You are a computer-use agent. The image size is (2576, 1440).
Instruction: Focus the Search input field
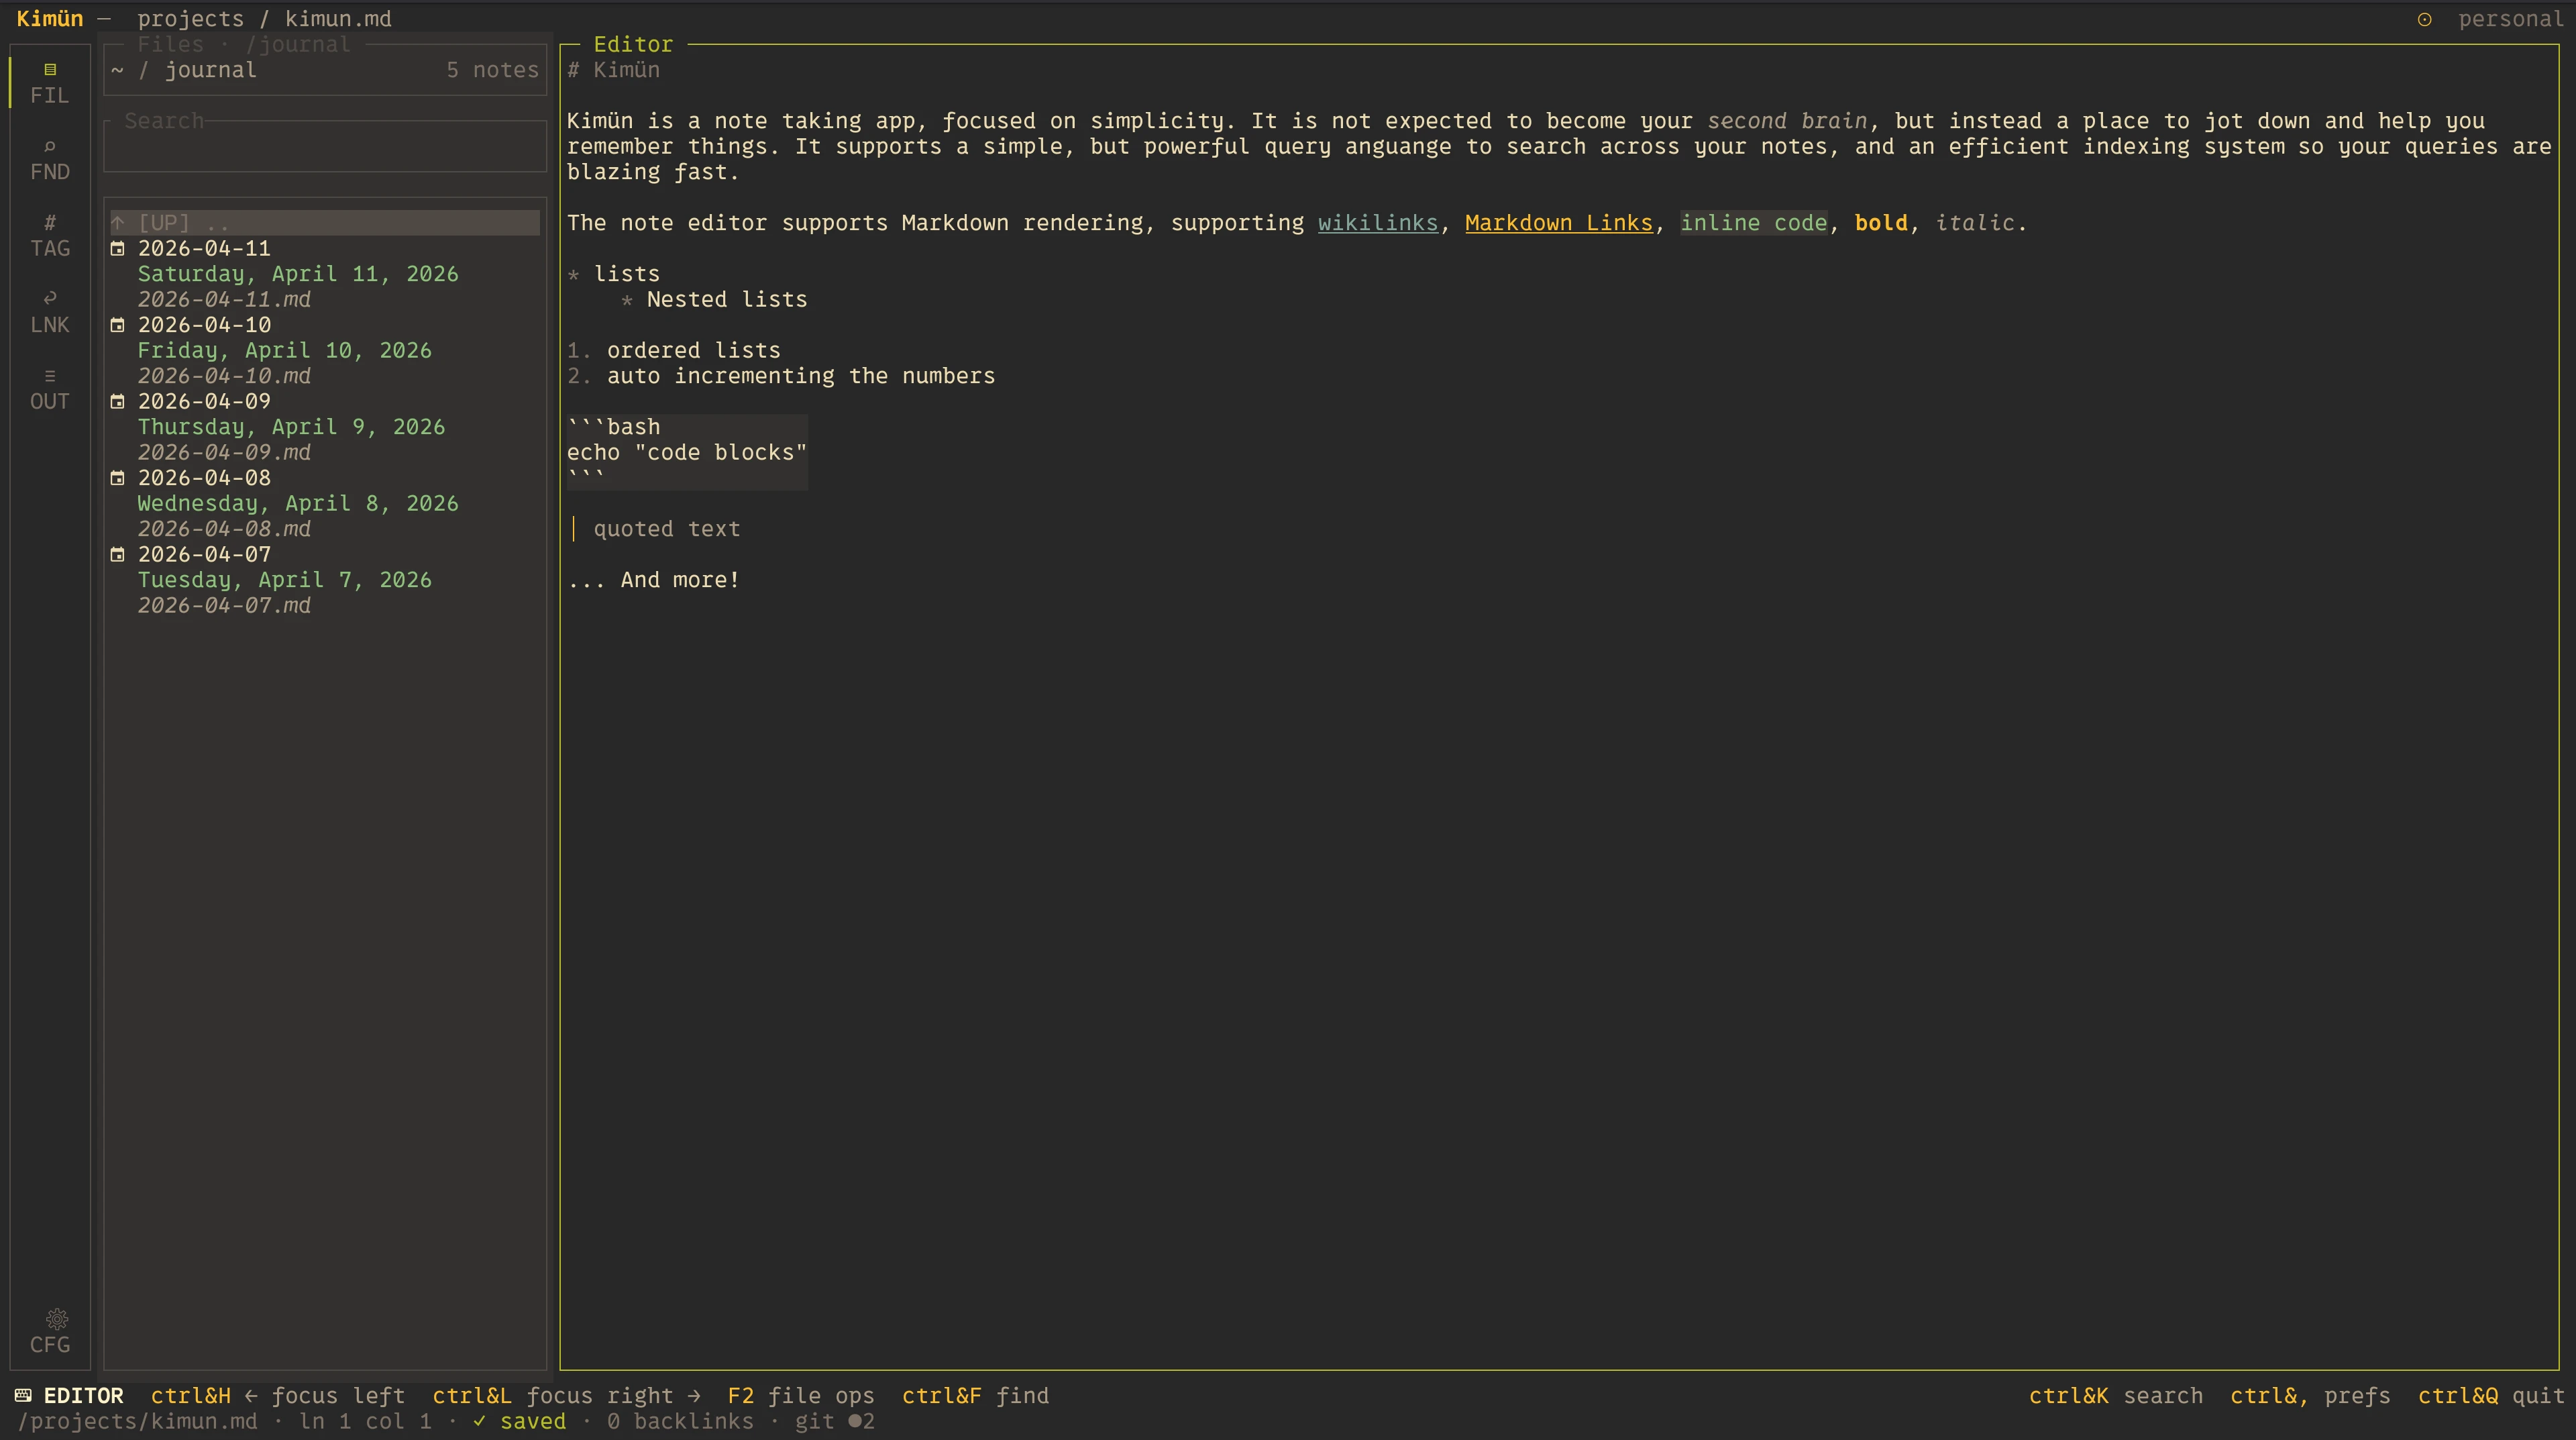pyautogui.click(x=325, y=146)
